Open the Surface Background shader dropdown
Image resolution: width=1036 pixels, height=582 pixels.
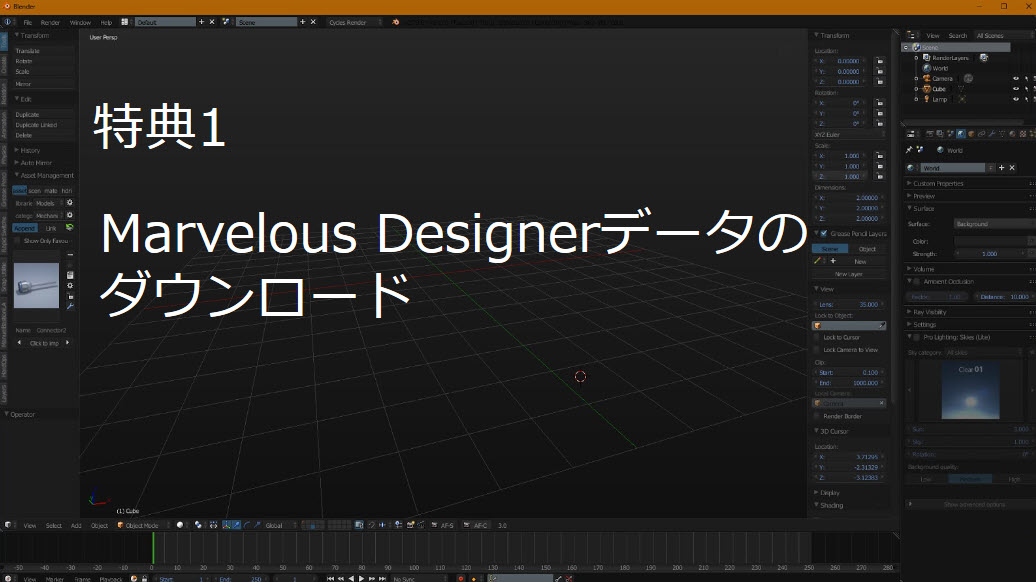[x=994, y=224]
